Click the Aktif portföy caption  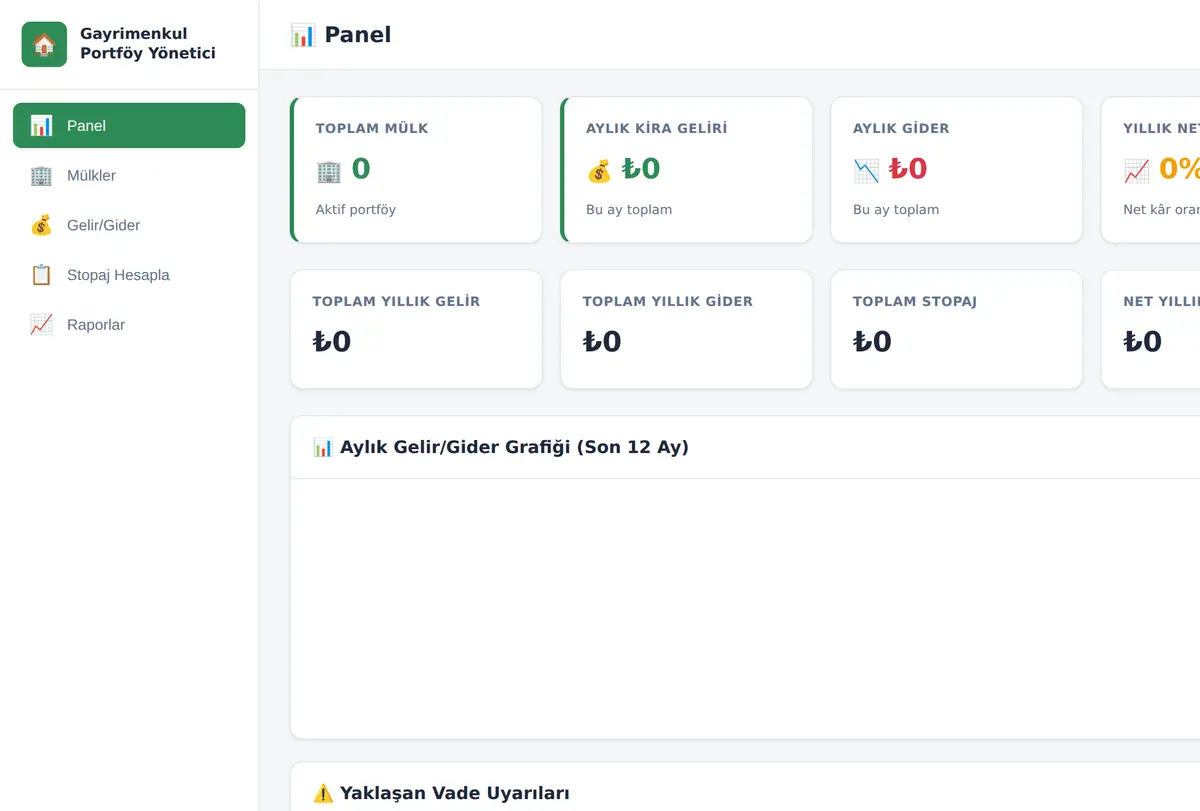(x=356, y=210)
